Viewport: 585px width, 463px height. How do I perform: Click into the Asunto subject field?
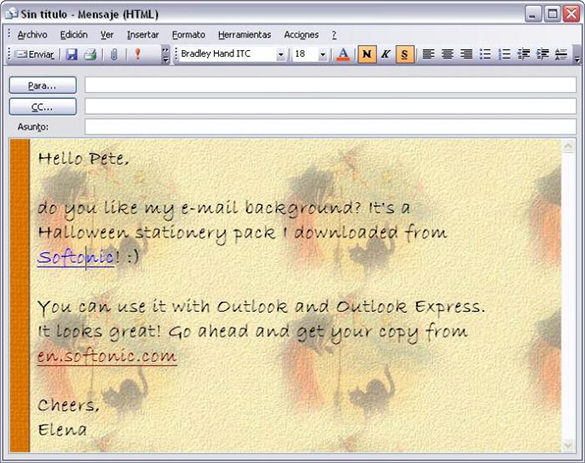pyautogui.click(x=330, y=127)
